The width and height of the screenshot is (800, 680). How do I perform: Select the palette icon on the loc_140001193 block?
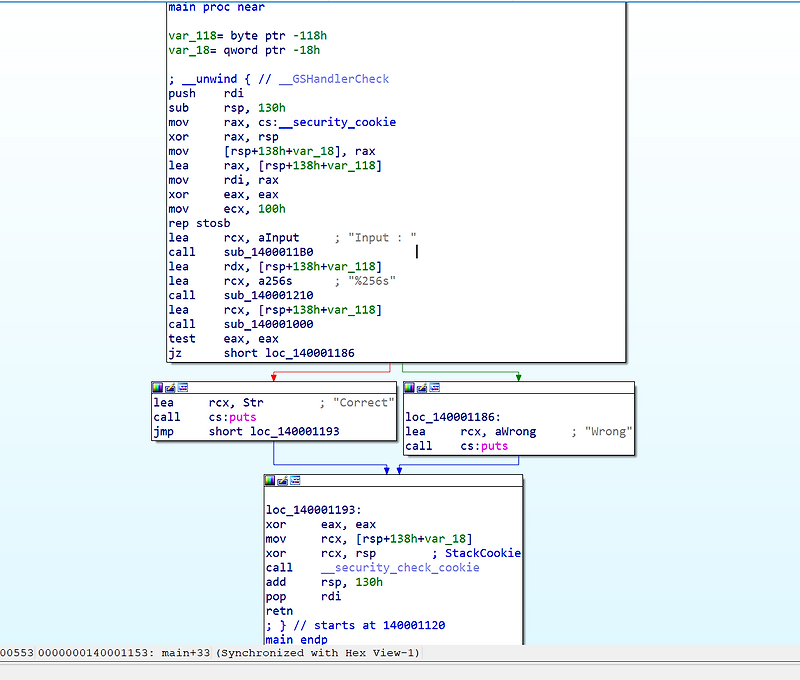click(x=270, y=480)
